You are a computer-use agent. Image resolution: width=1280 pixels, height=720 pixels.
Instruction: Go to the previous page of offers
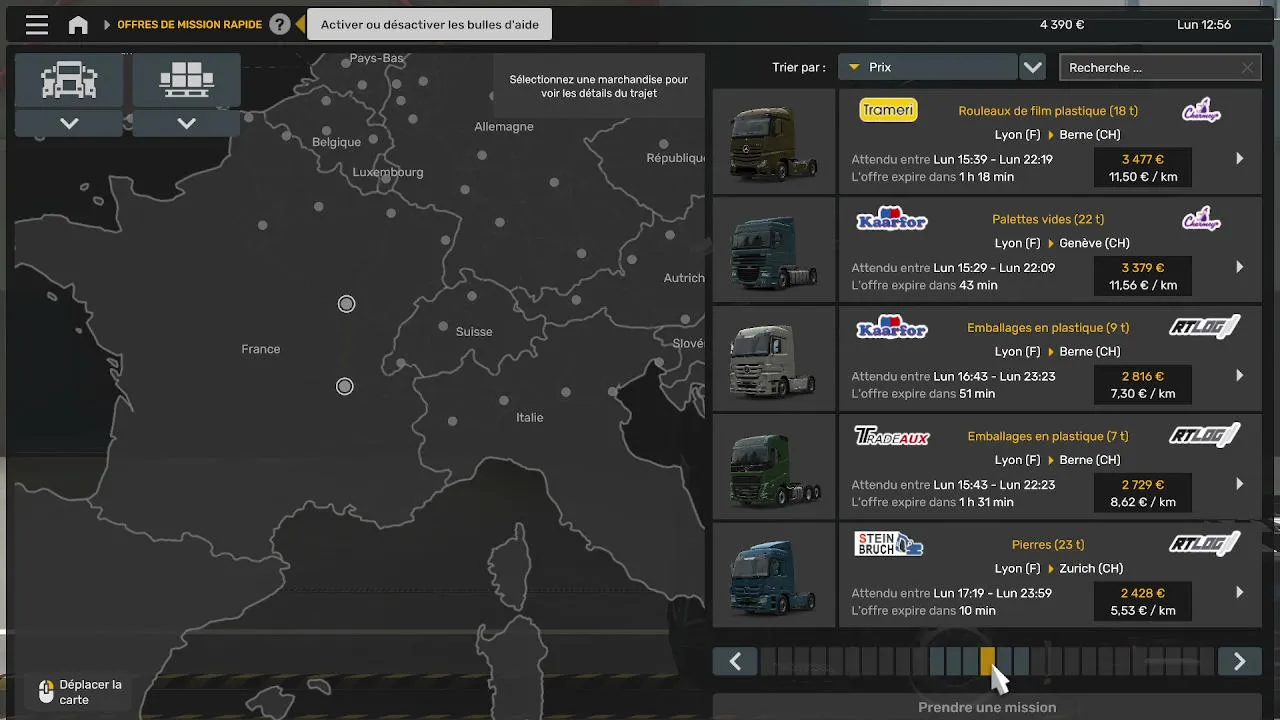(x=735, y=661)
